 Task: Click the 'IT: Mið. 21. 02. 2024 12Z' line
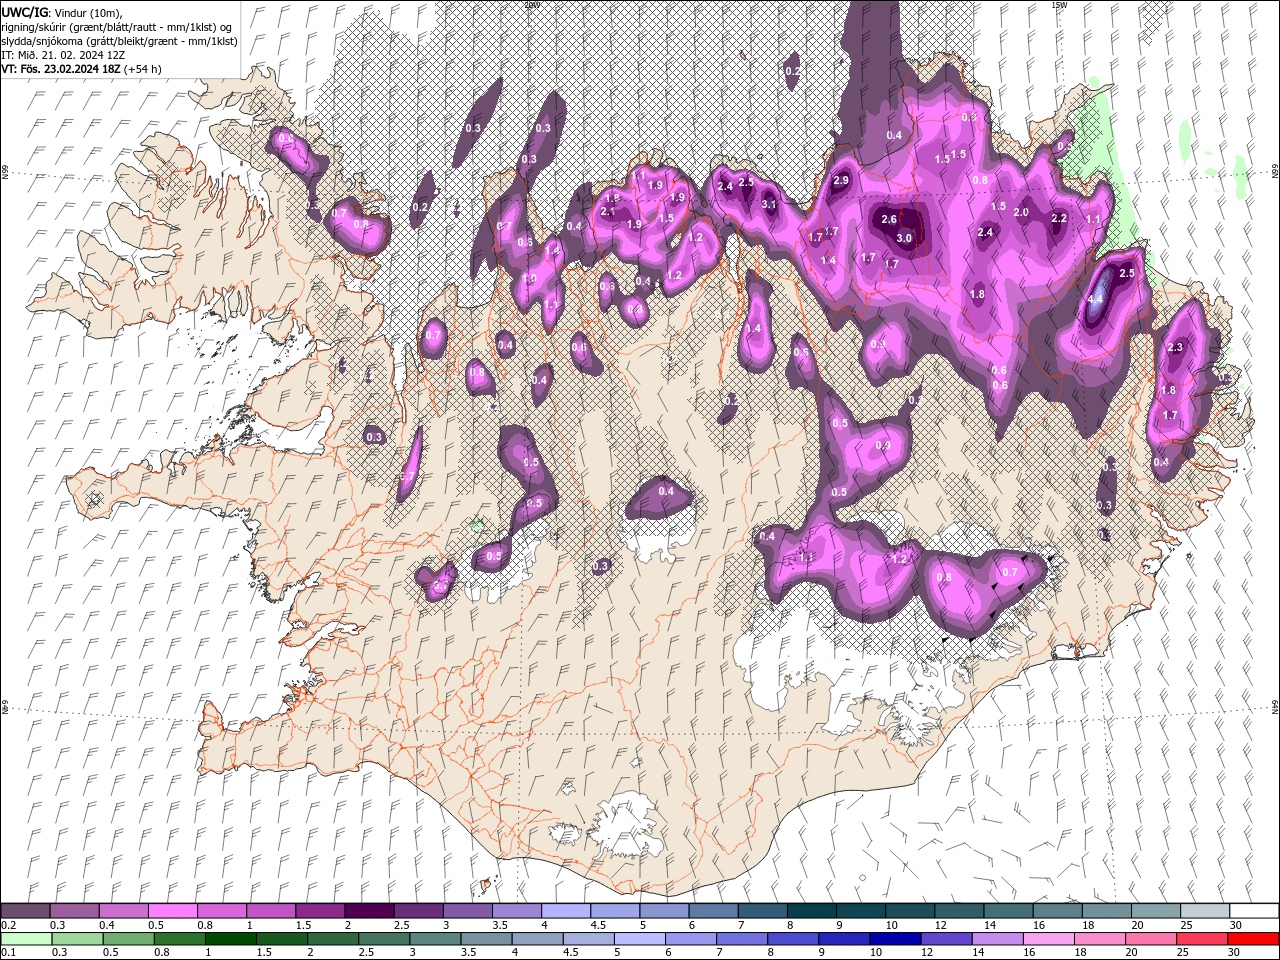pyautogui.click(x=61, y=55)
